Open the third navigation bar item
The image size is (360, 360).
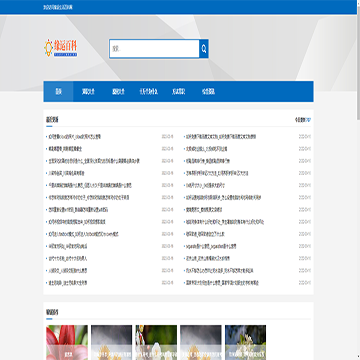(x=118, y=92)
